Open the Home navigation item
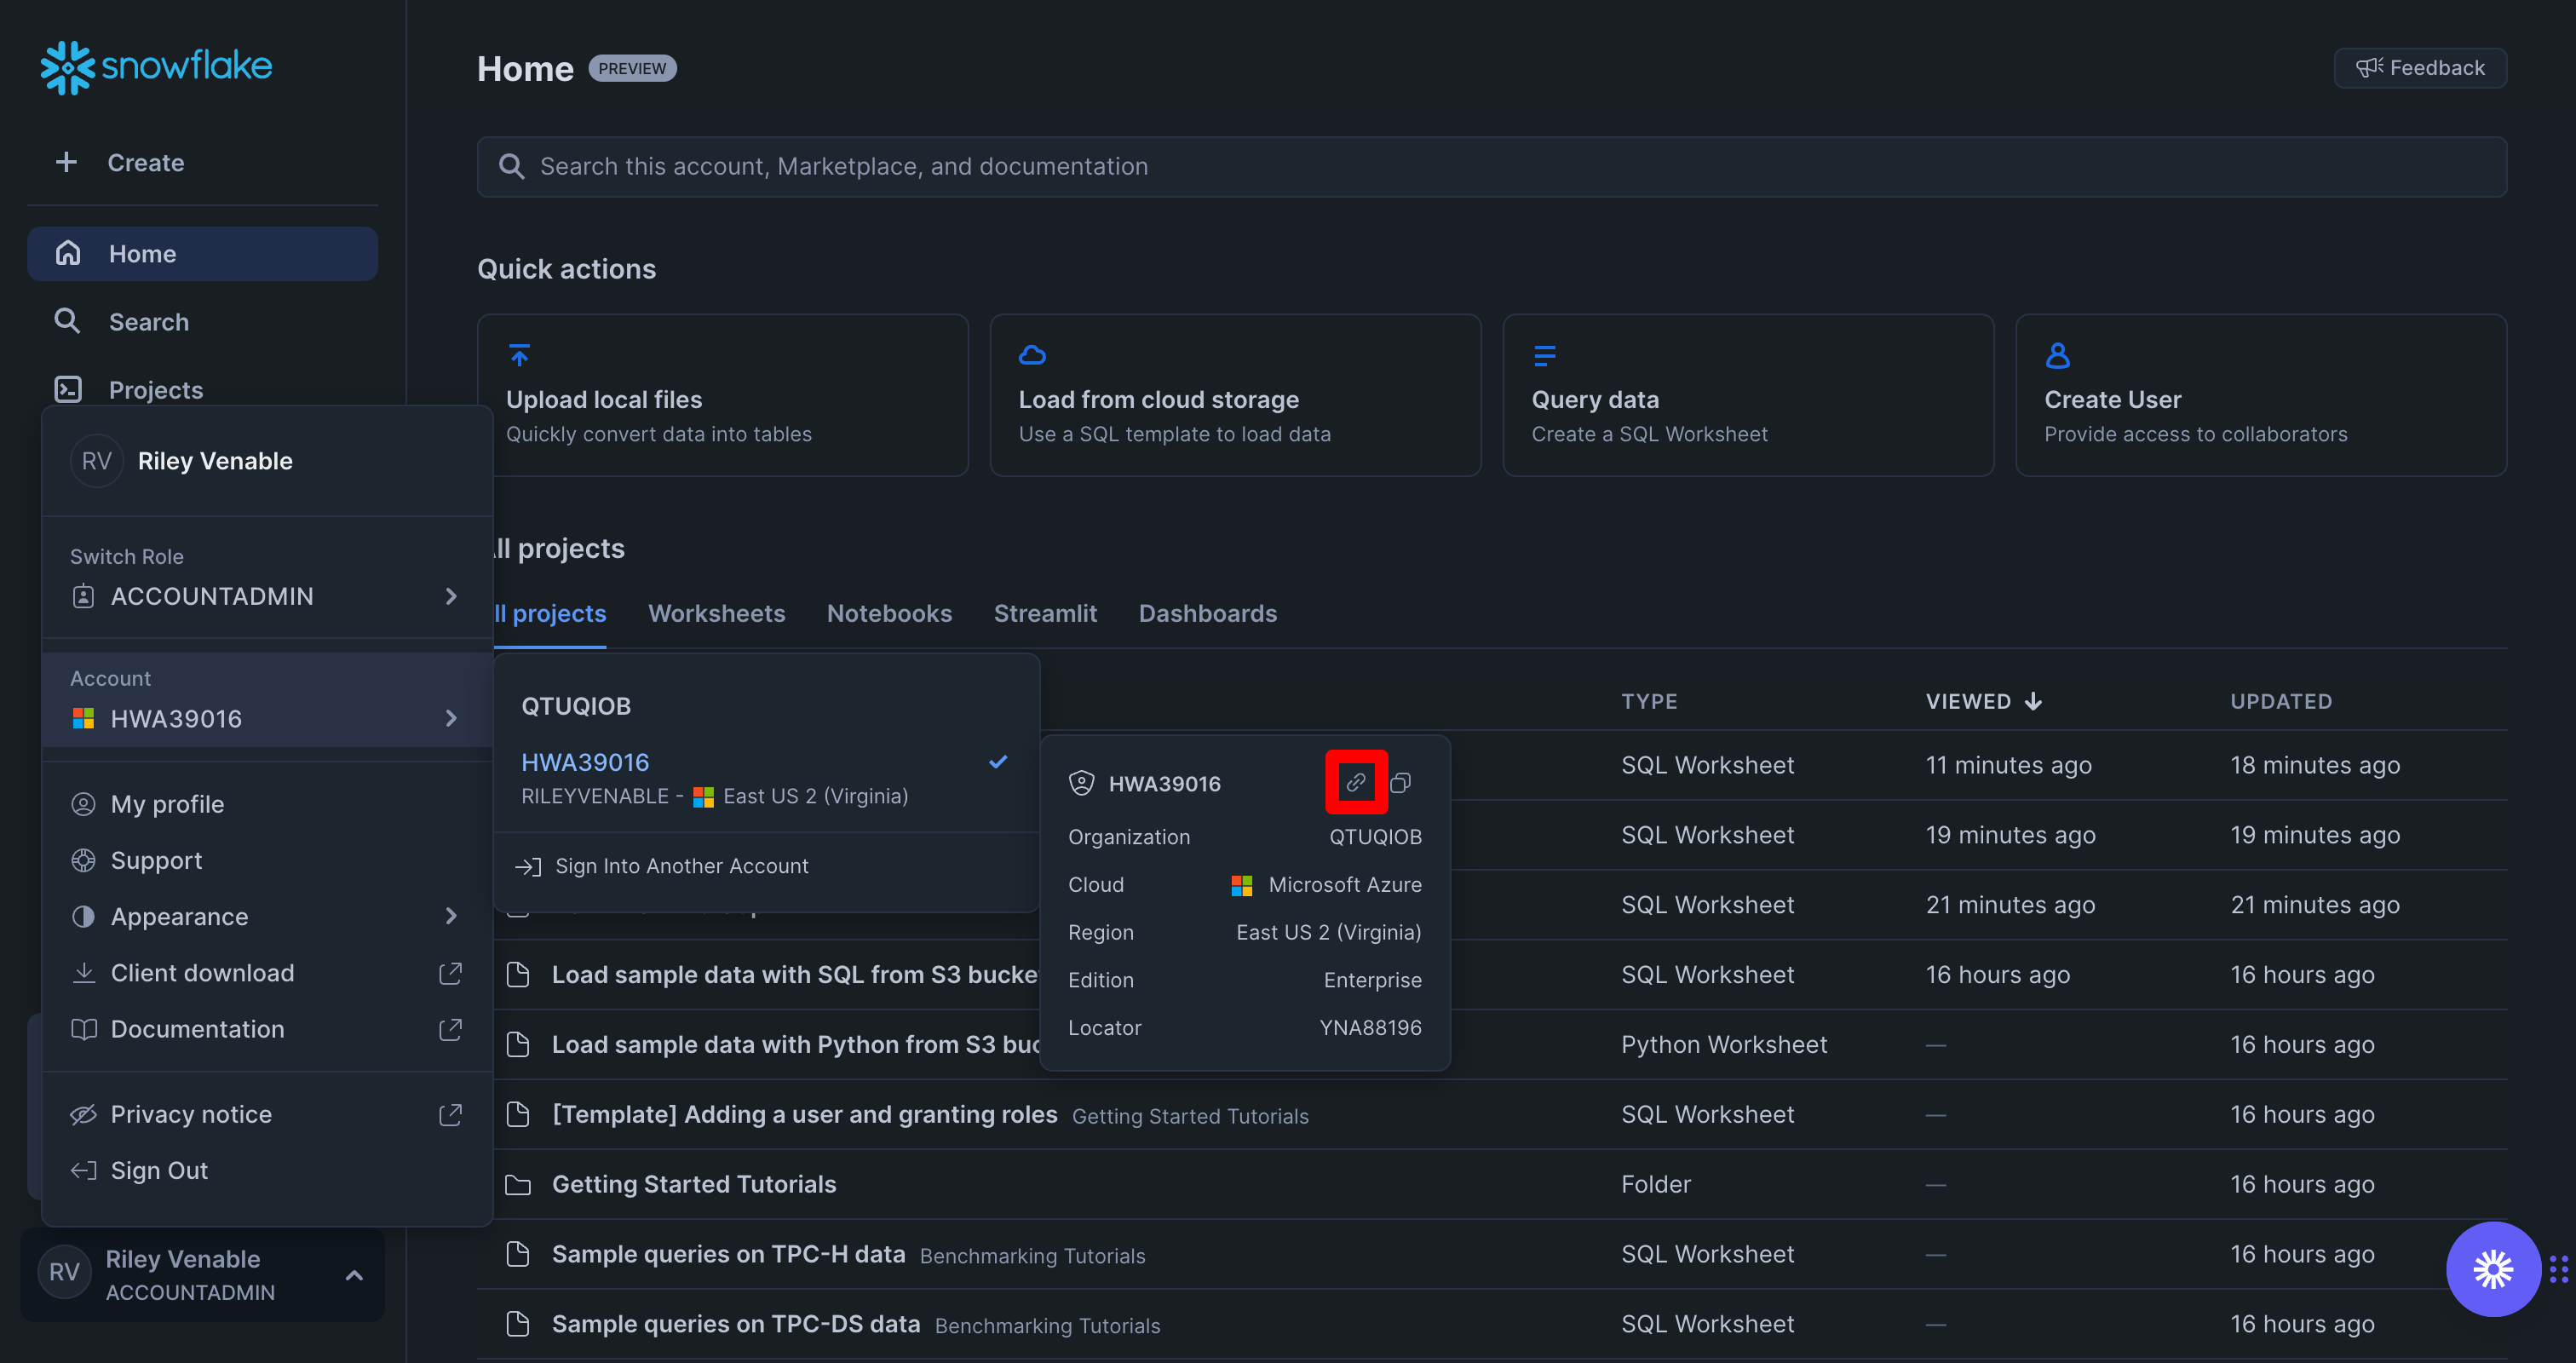The width and height of the screenshot is (2576, 1363). click(x=202, y=253)
